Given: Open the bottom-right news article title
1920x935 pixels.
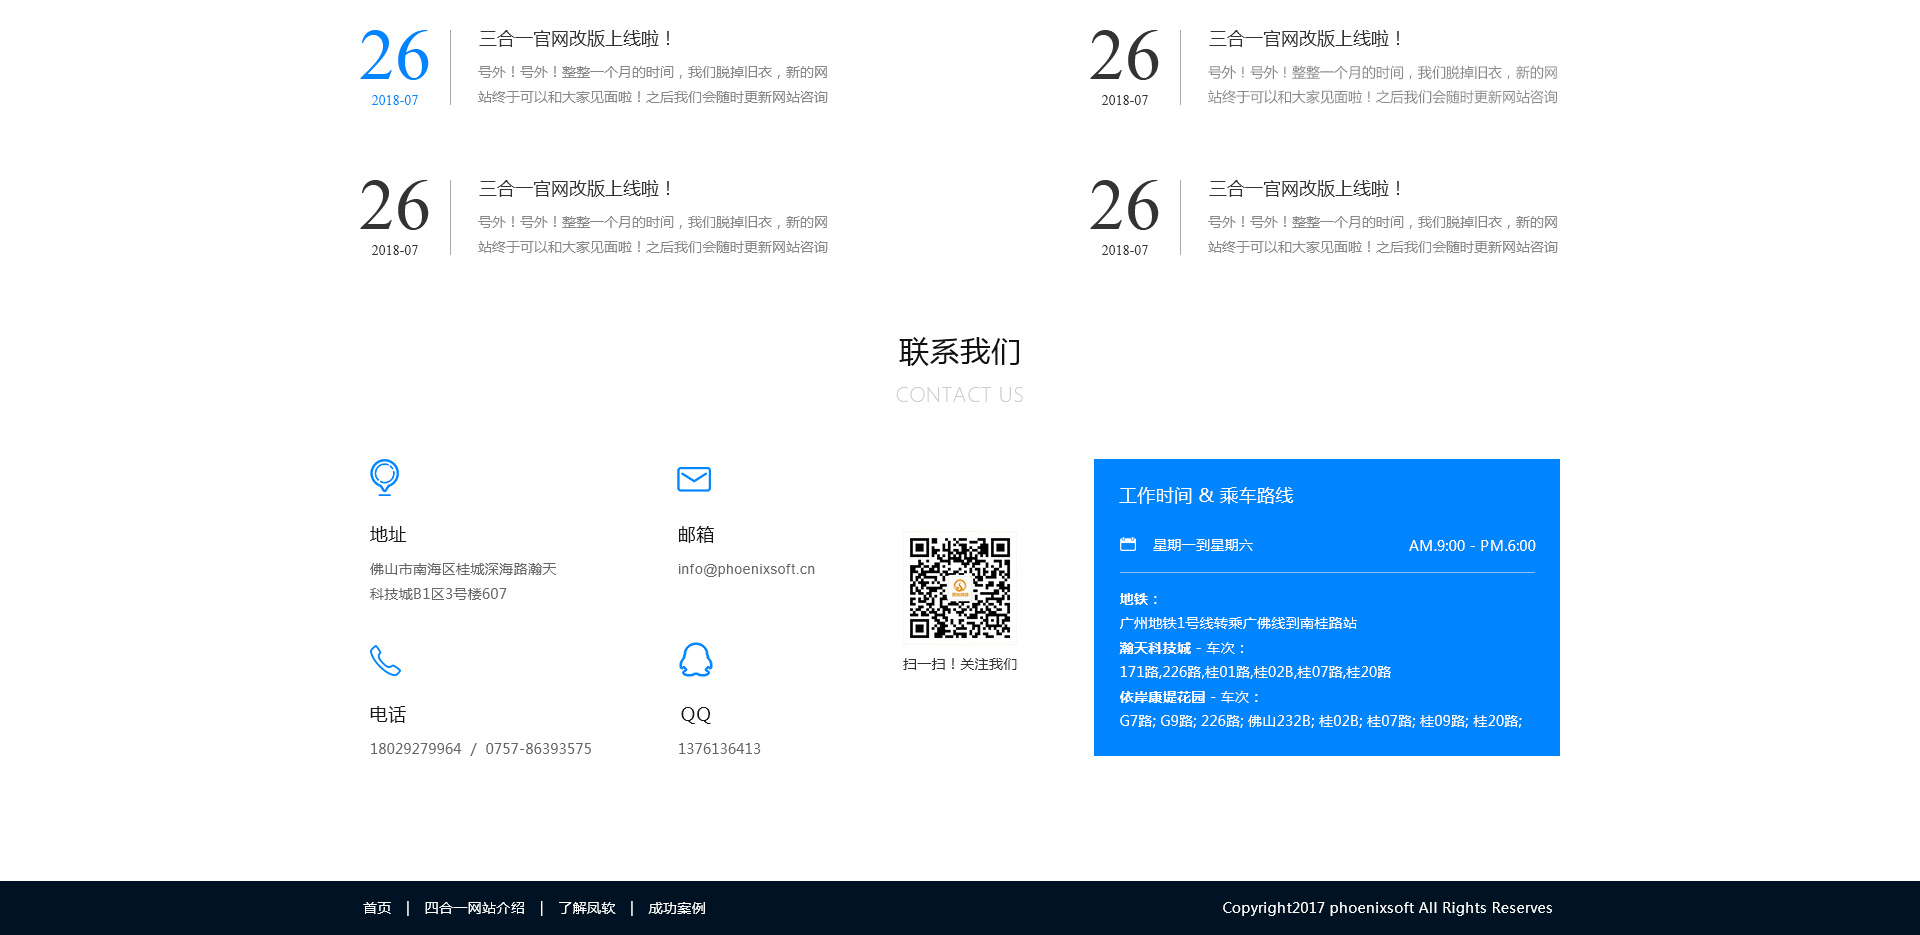Looking at the screenshot, I should 1305,189.
